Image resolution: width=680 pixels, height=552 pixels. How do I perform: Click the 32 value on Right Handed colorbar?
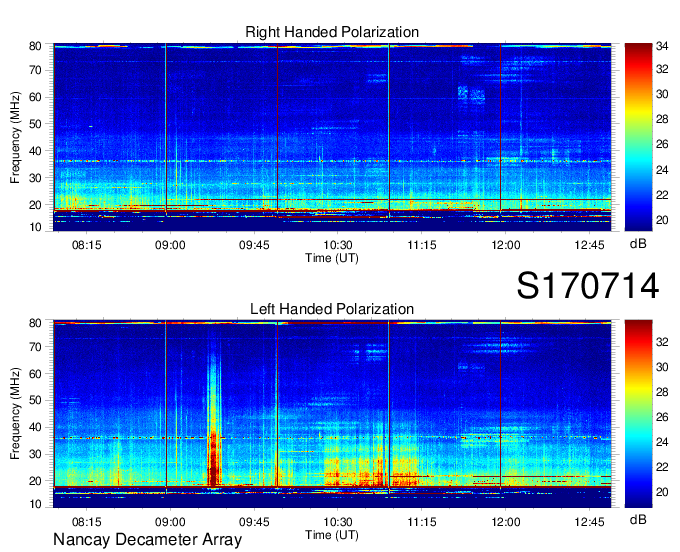662,69
